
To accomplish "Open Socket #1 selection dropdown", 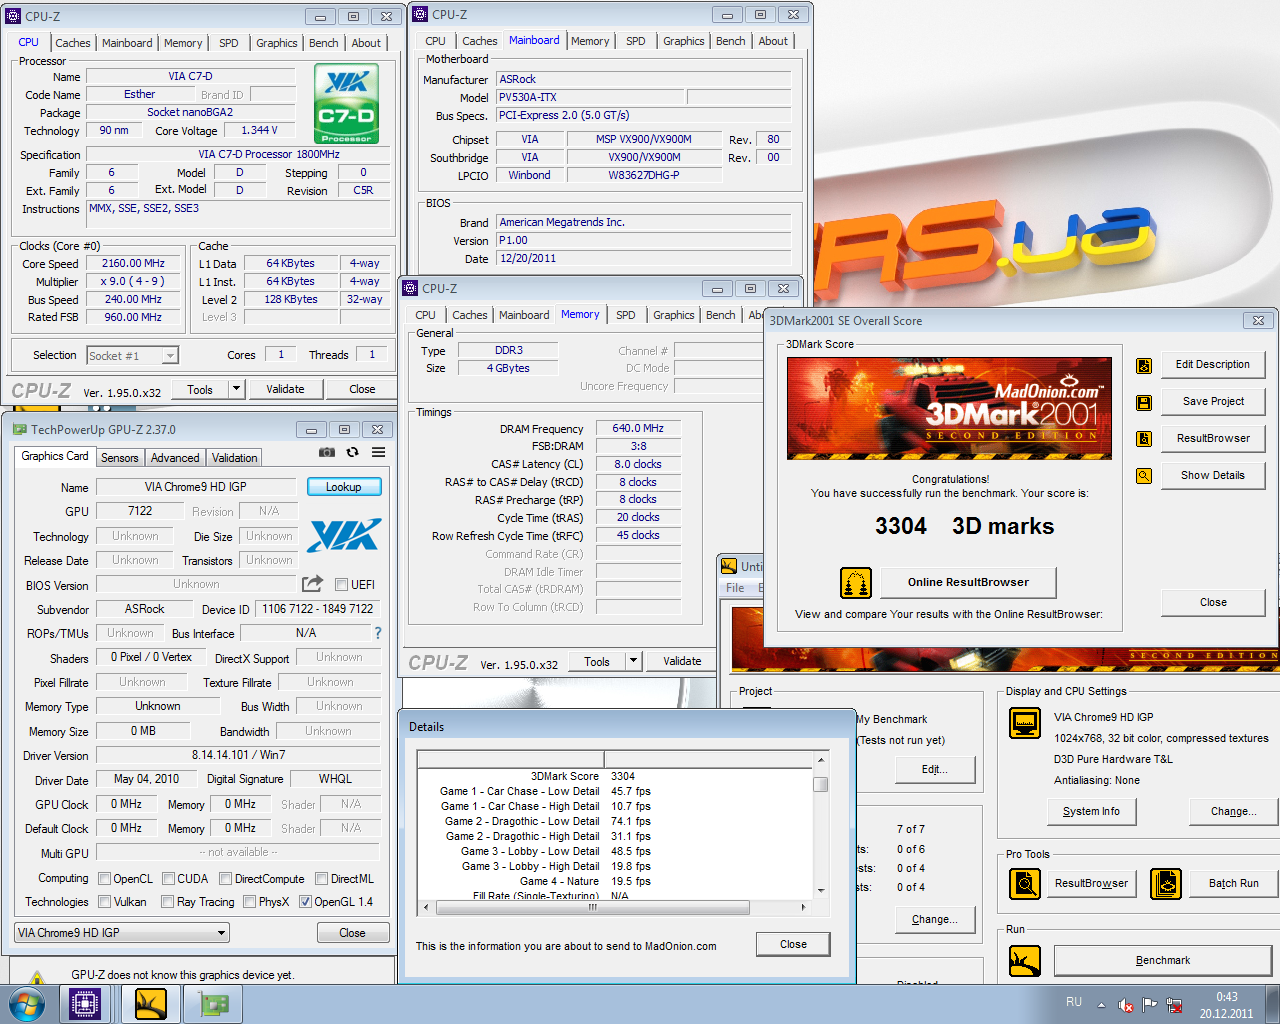I will (170, 356).
